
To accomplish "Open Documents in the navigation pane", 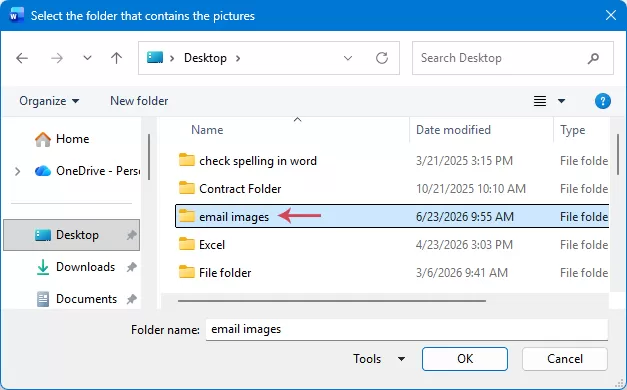I will coord(77,299).
